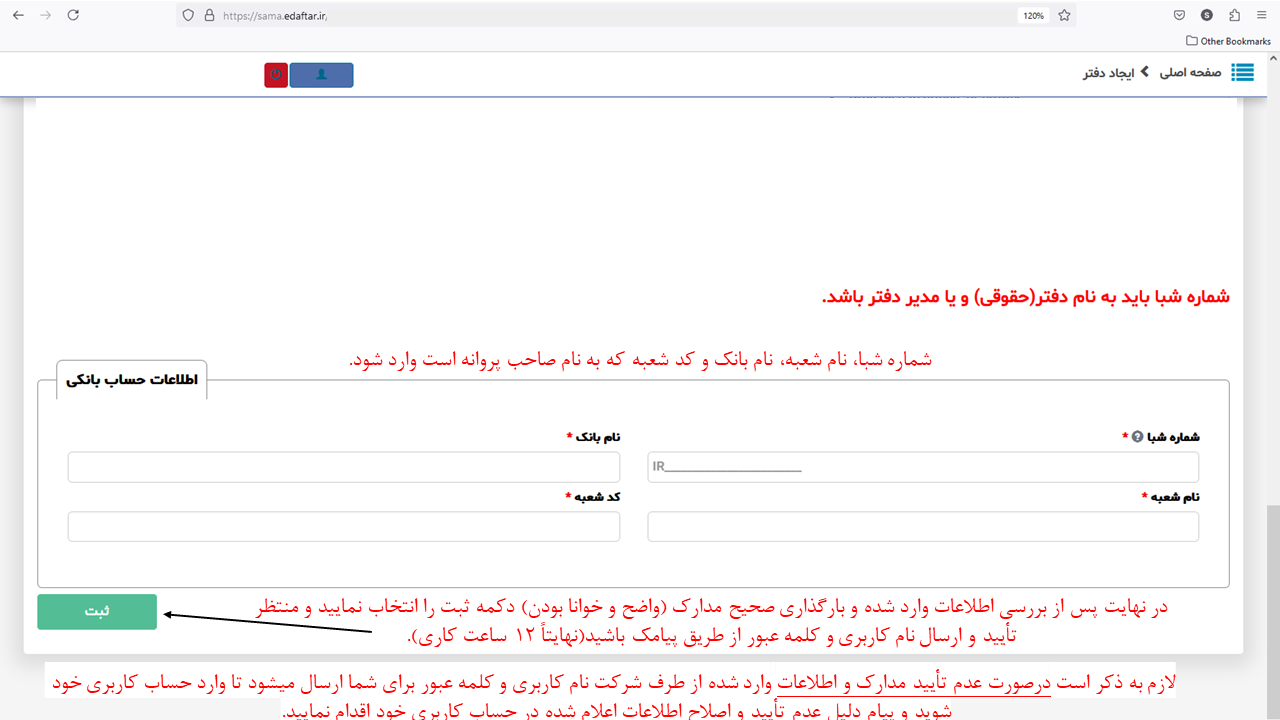
Task: Click the نام بانک text field
Action: (343, 467)
